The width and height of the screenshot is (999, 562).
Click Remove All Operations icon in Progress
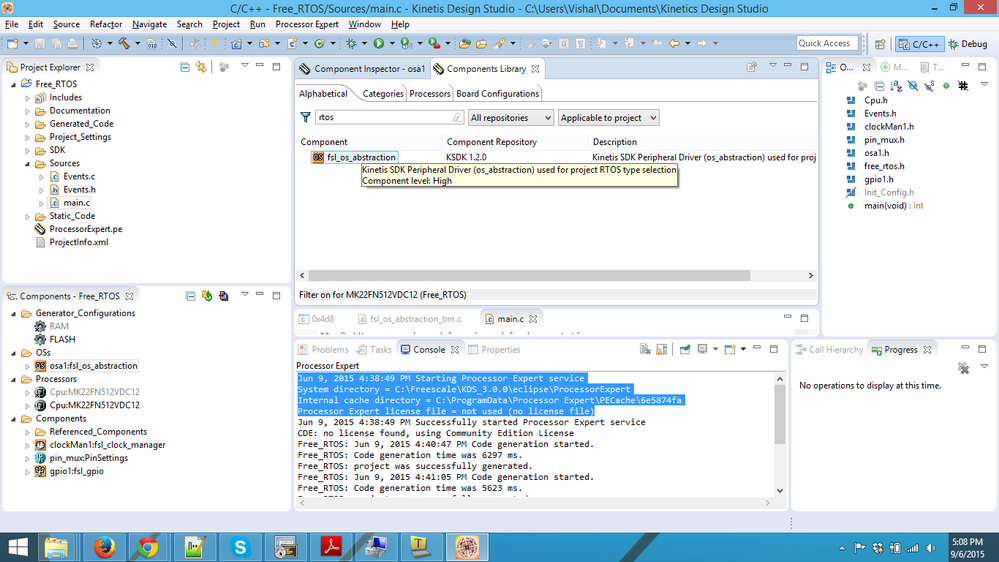pyautogui.click(x=963, y=368)
